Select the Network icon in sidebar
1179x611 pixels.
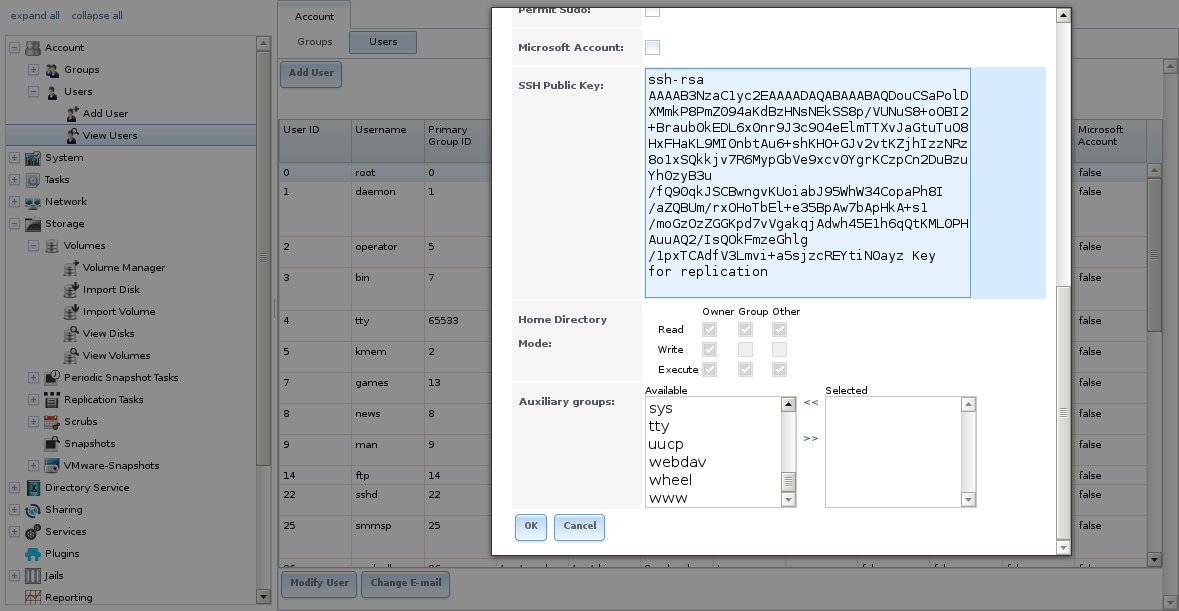(x=33, y=202)
